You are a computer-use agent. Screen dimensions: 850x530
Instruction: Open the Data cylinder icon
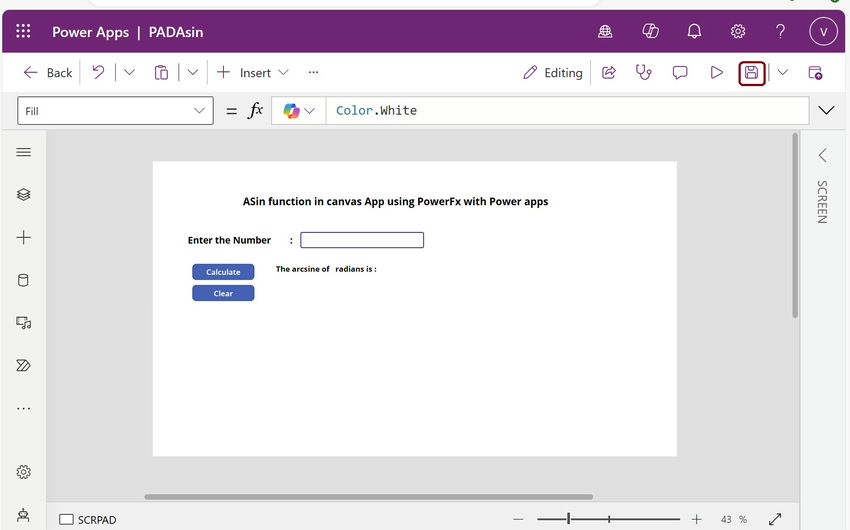coord(23,280)
